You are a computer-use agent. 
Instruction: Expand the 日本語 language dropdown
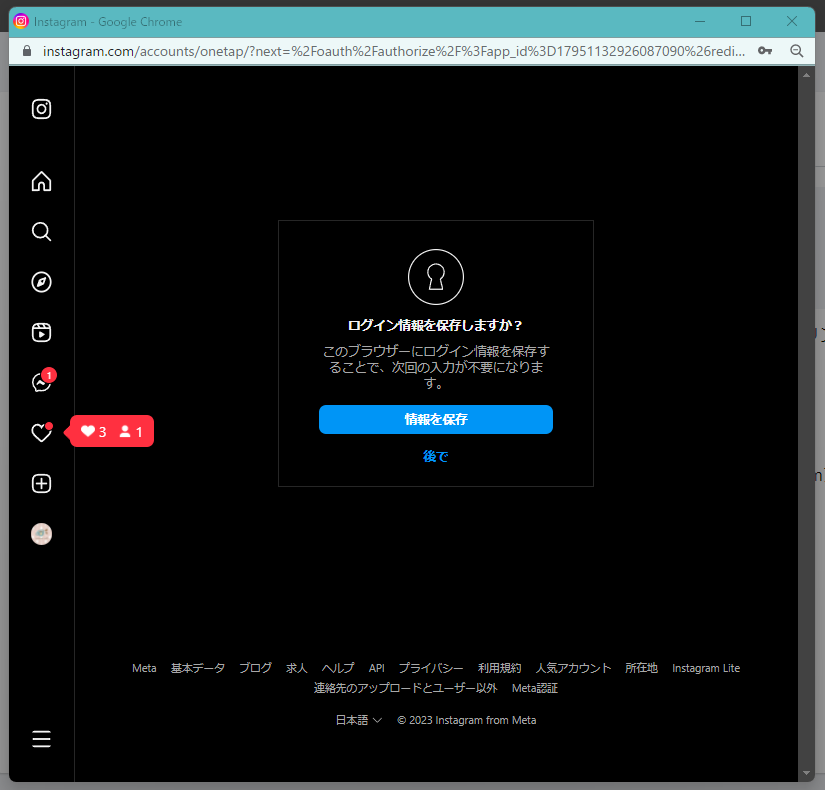click(358, 720)
